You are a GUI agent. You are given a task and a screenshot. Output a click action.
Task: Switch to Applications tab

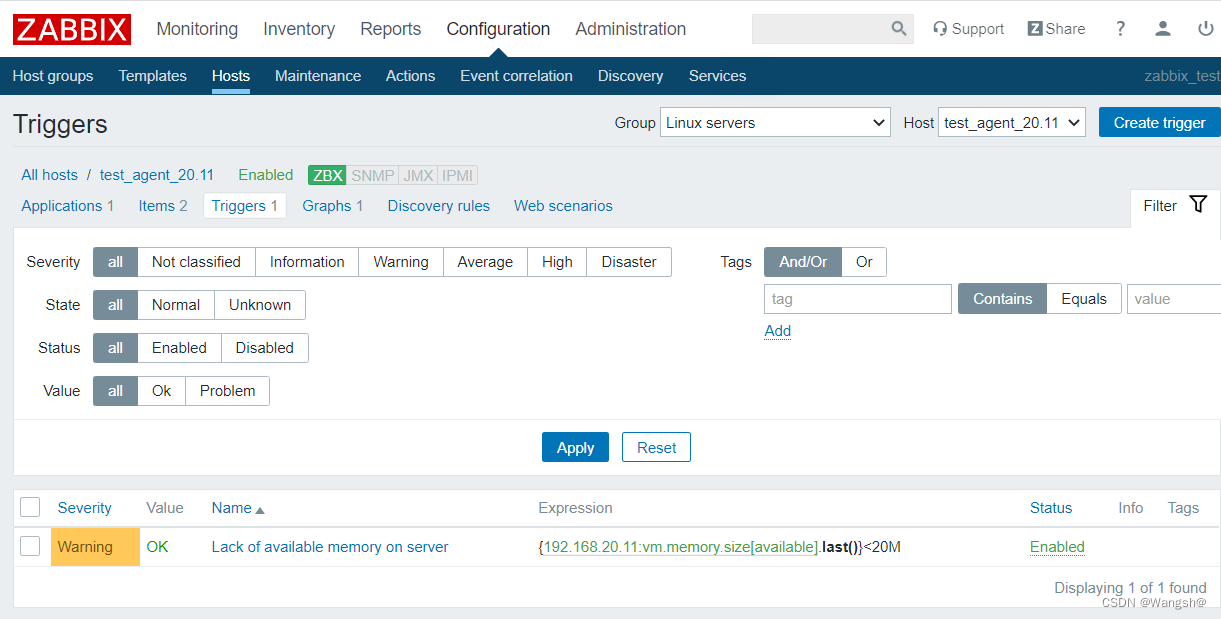pyautogui.click(x=62, y=206)
